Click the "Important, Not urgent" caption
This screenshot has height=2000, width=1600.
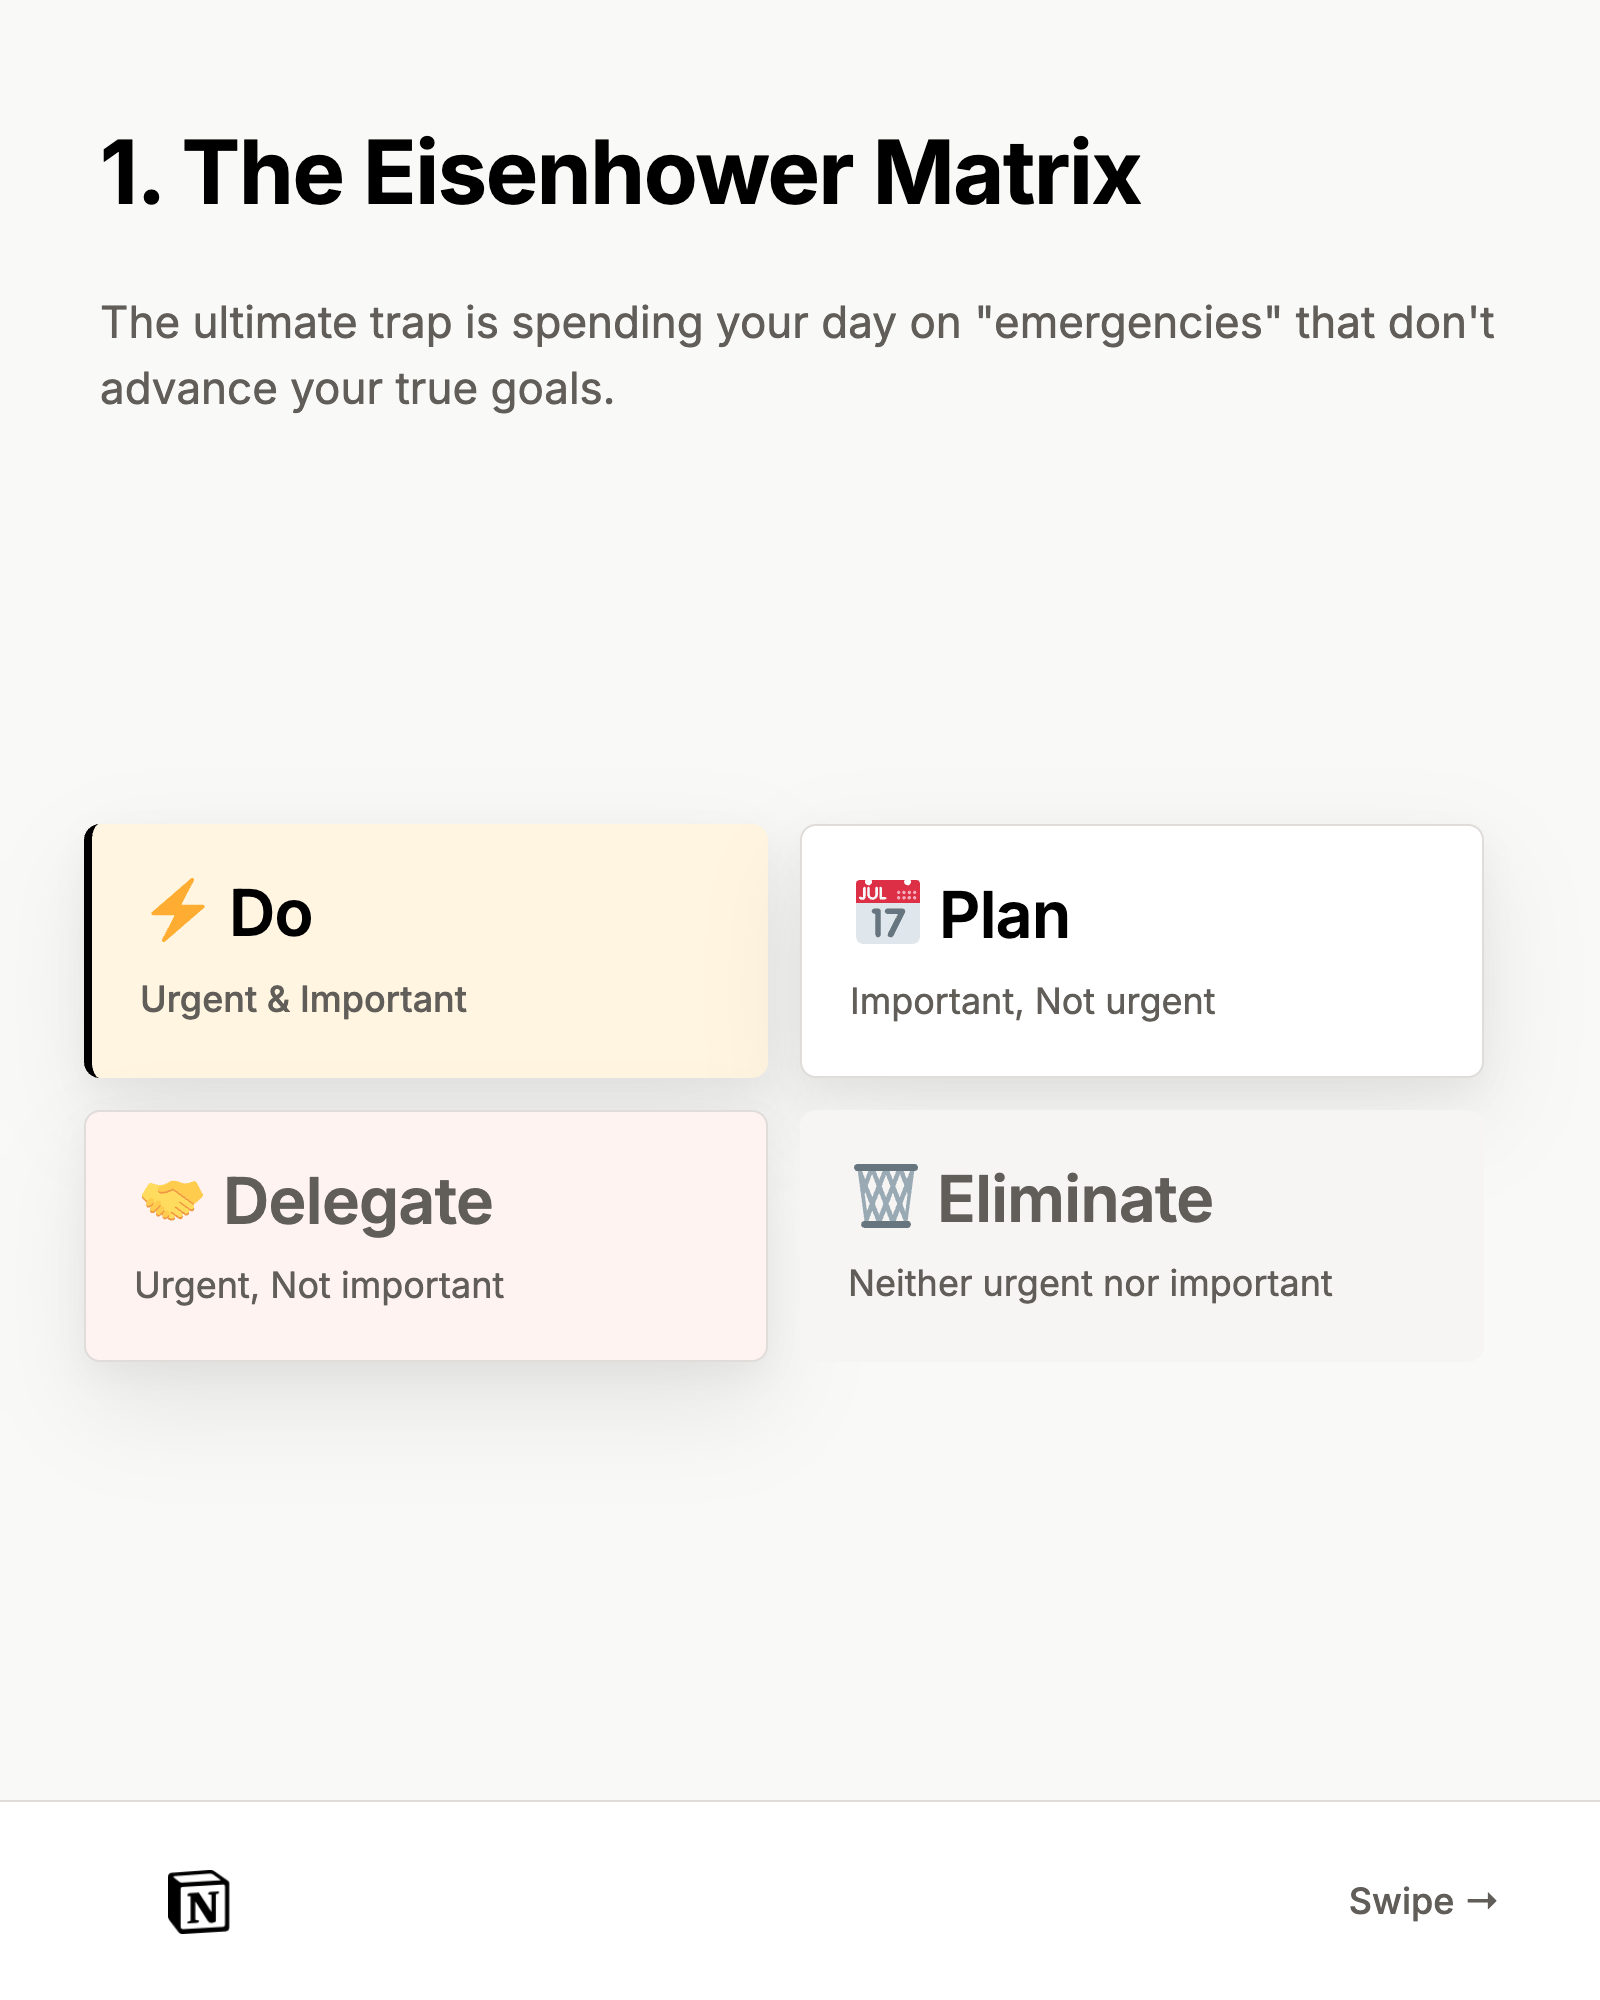[x=1032, y=1002]
